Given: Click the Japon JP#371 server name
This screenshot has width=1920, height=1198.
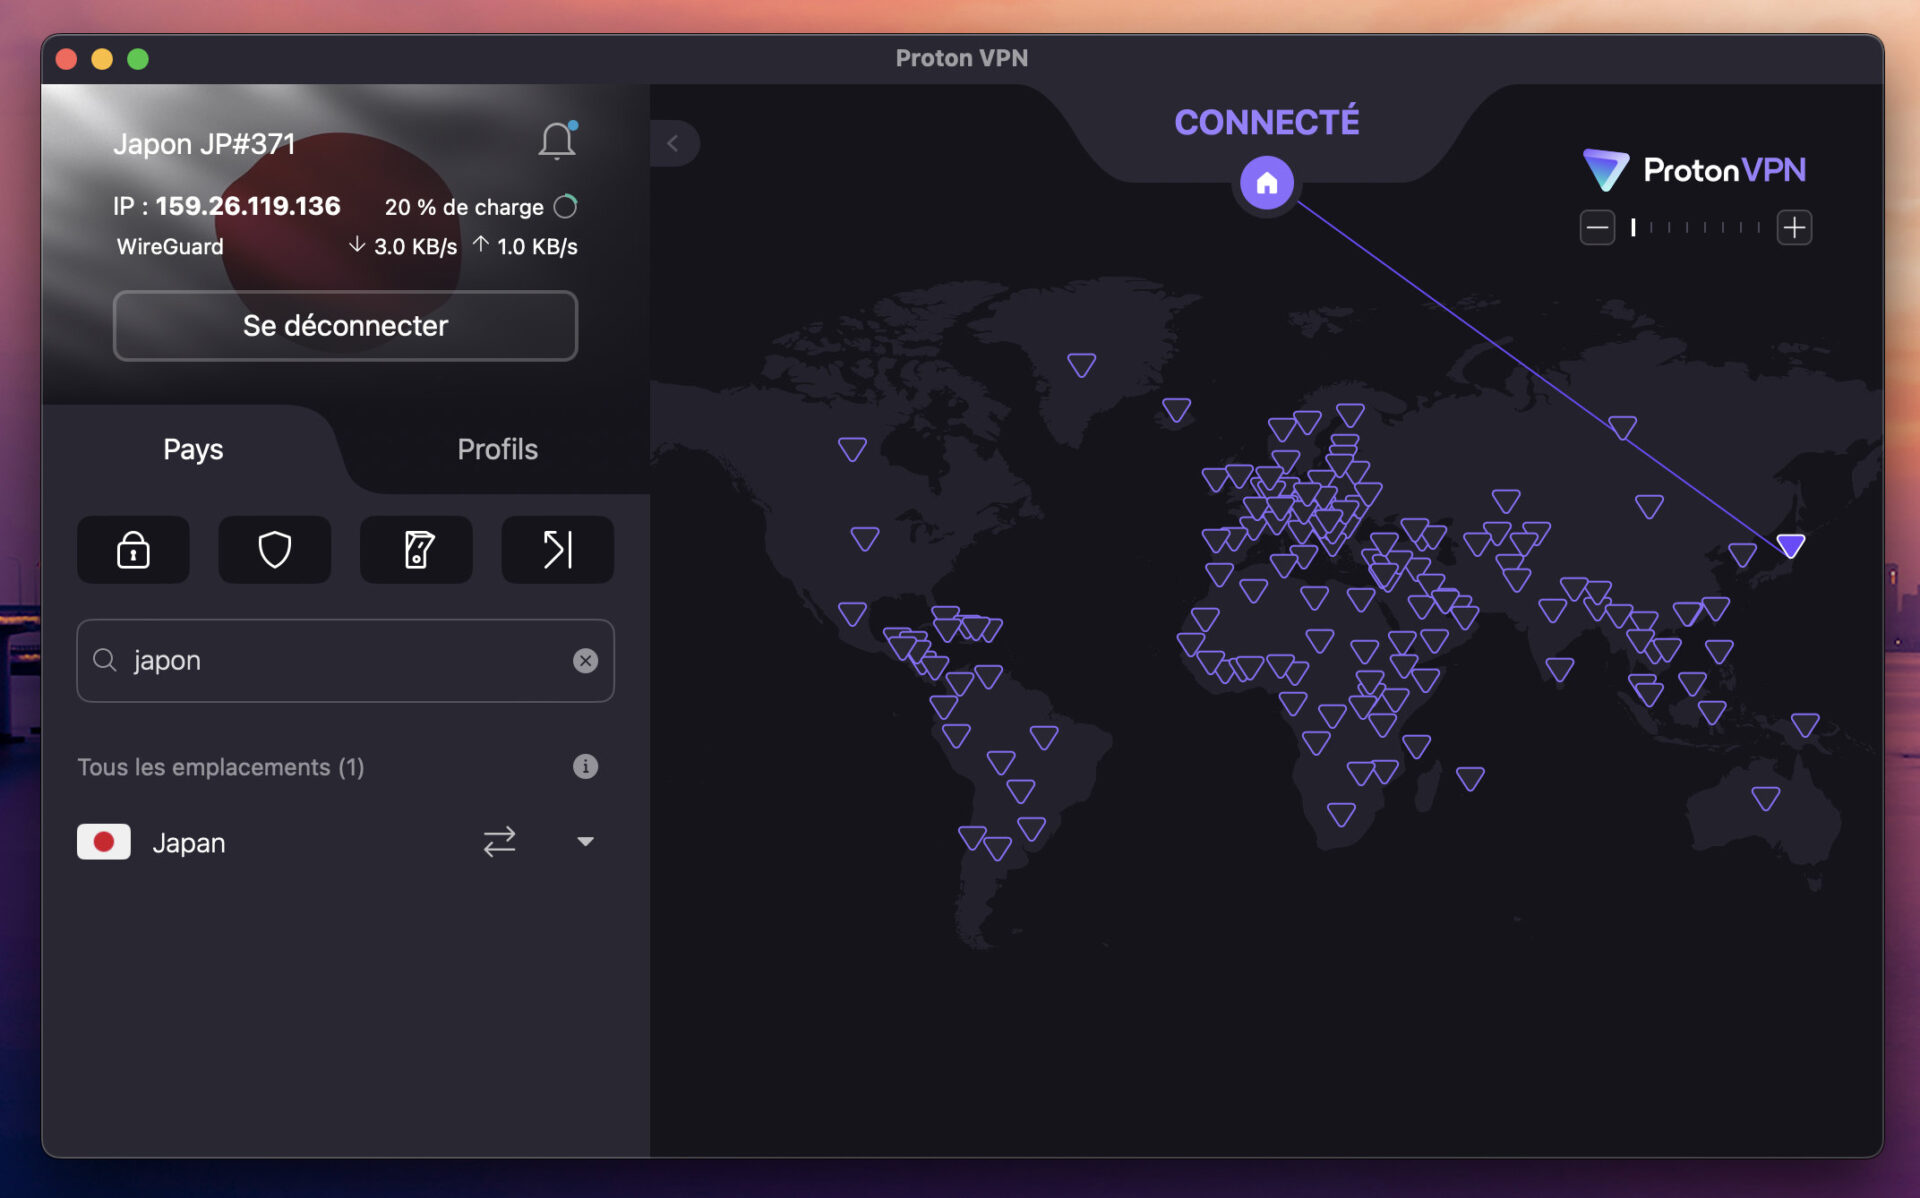Looking at the screenshot, I should [x=204, y=144].
